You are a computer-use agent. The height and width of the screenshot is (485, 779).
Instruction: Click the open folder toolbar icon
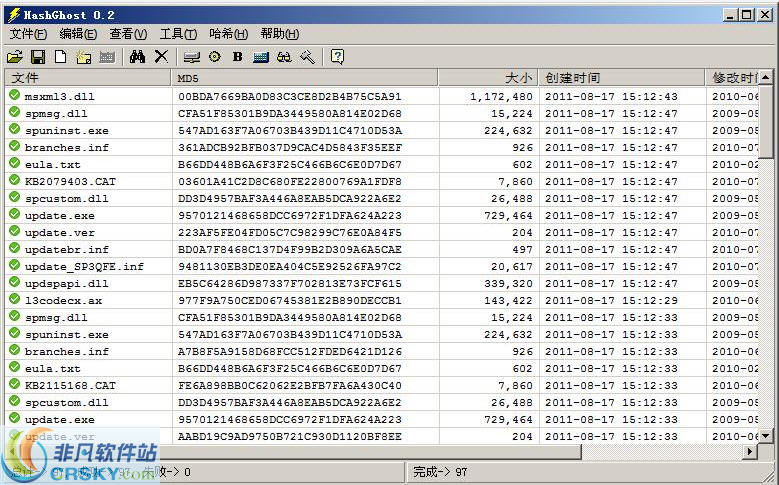[x=15, y=57]
